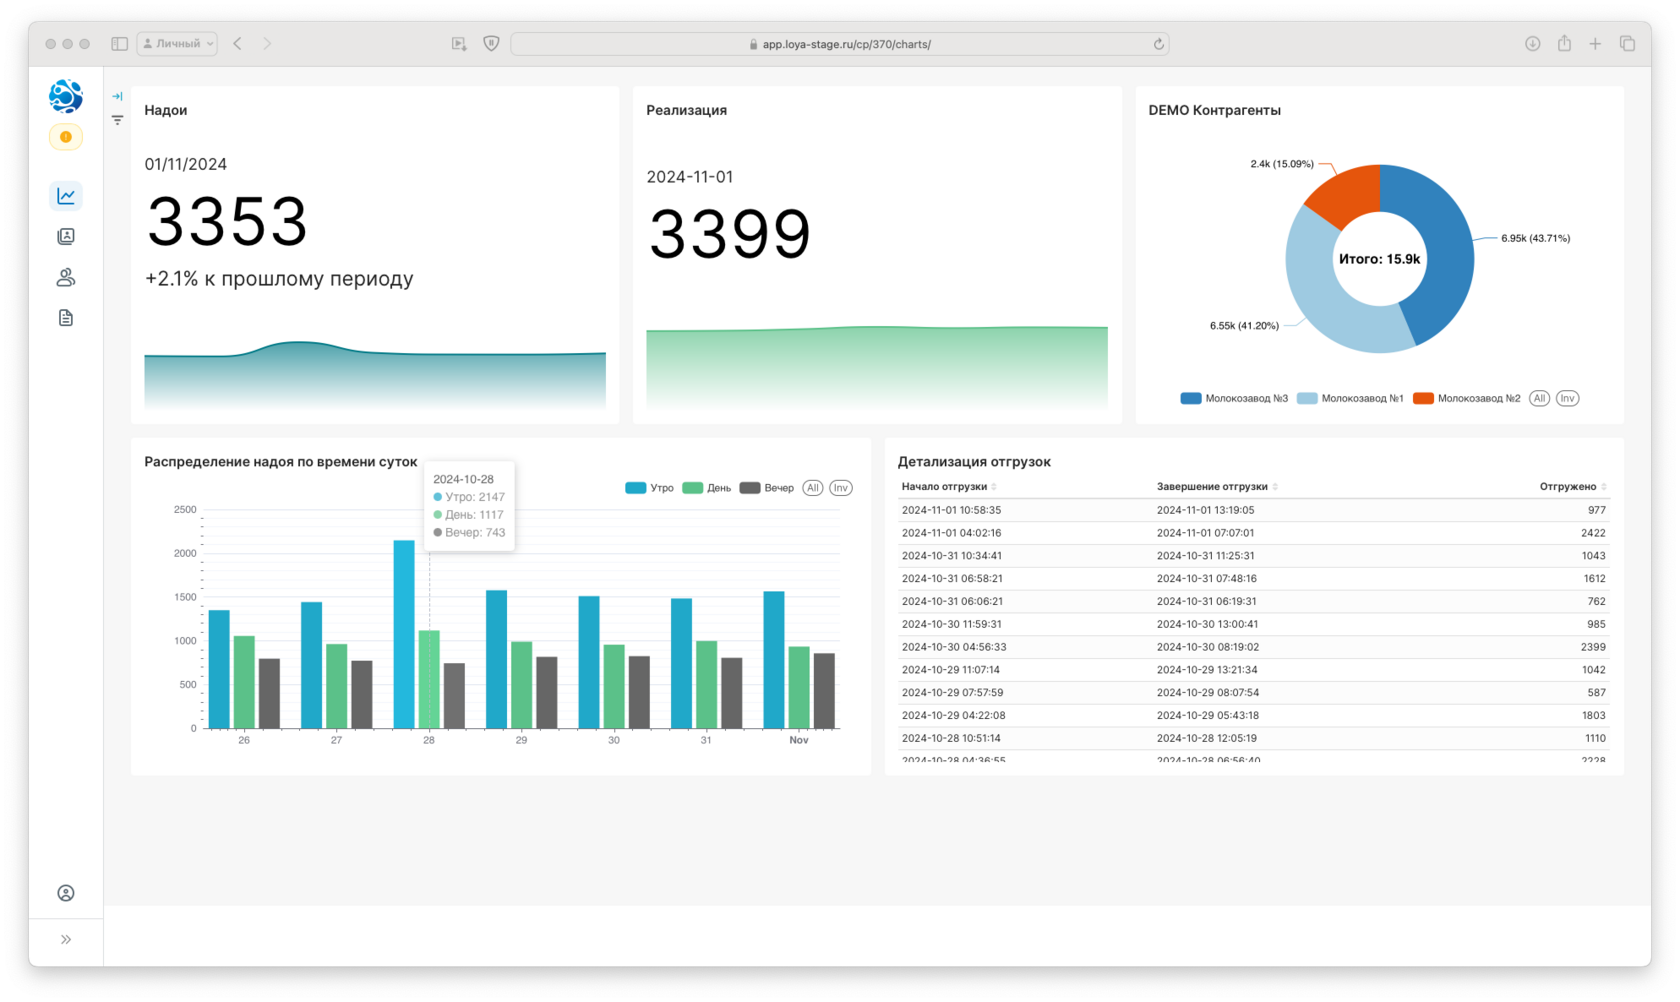
Task: Click the yellow alert notification icon
Action: (66, 137)
